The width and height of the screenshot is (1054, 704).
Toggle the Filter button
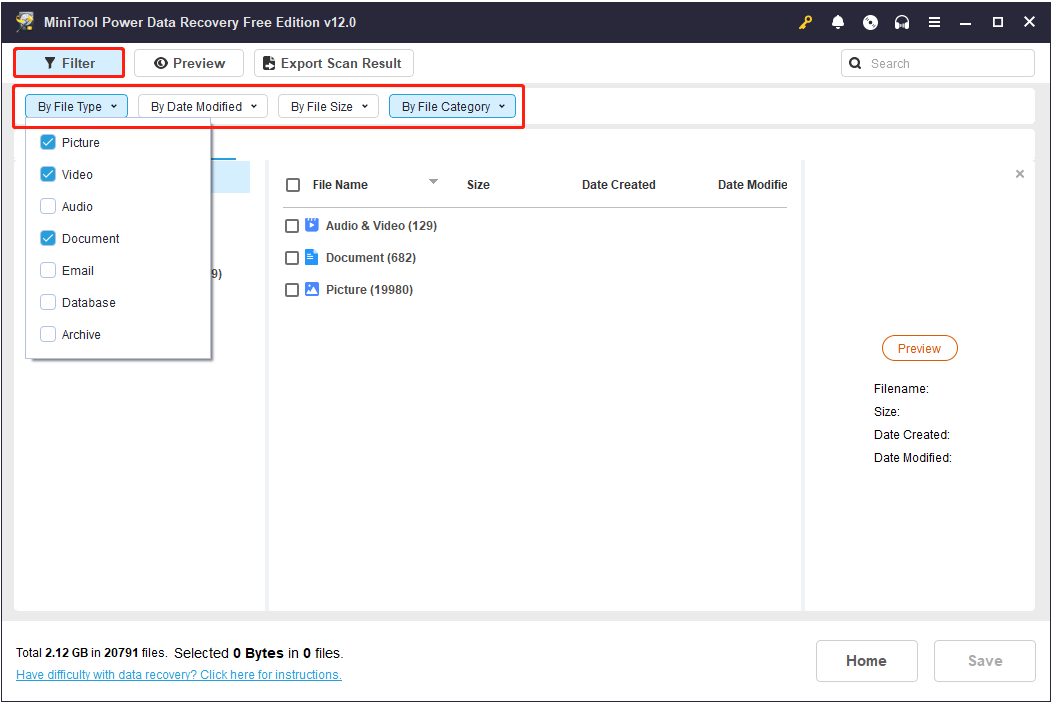coord(69,63)
